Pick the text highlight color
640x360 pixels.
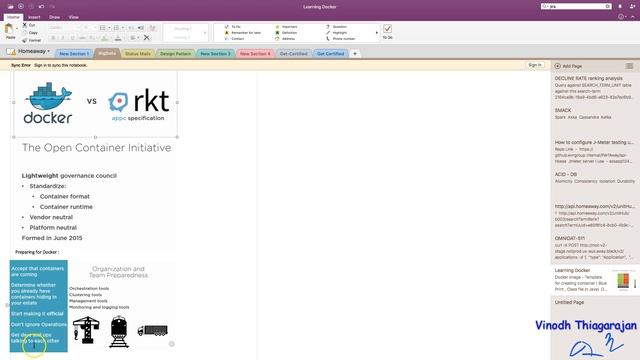[105, 38]
